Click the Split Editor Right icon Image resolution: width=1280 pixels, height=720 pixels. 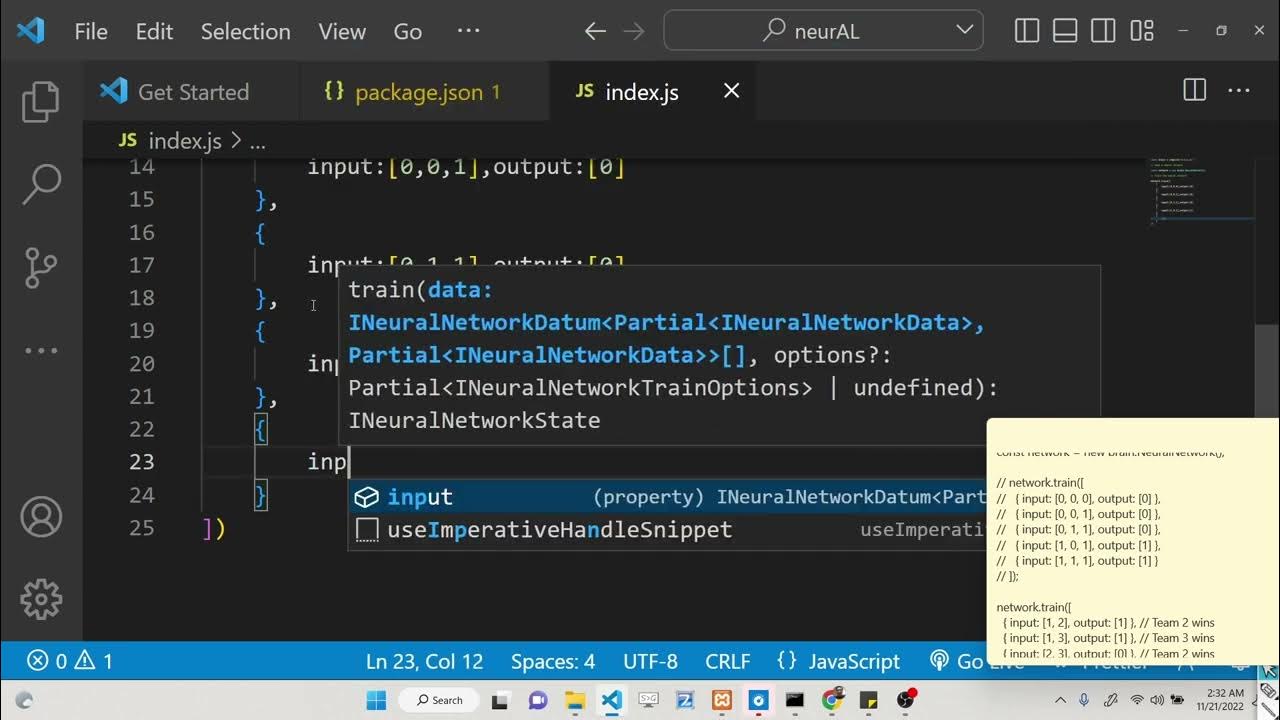click(x=1194, y=91)
